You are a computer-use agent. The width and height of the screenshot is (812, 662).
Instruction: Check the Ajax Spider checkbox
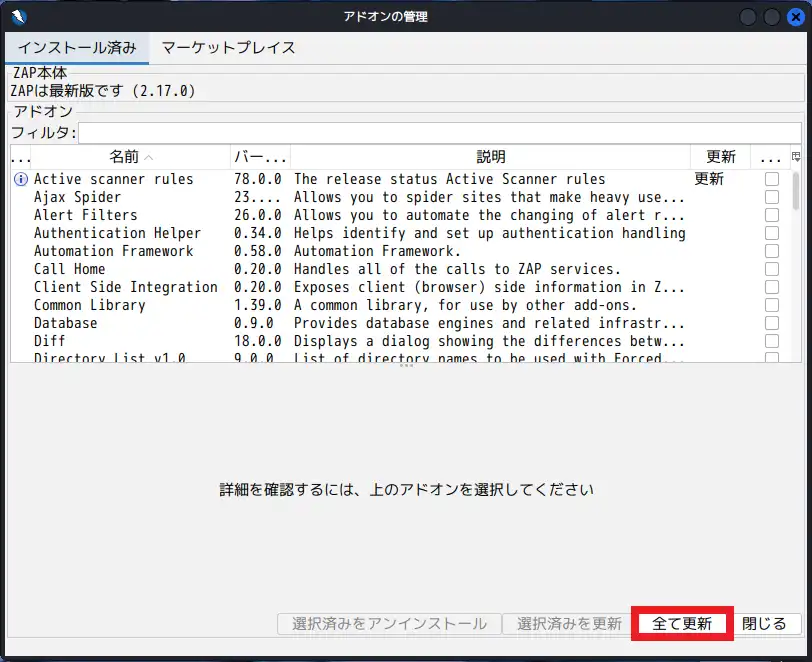pyautogui.click(x=771, y=197)
